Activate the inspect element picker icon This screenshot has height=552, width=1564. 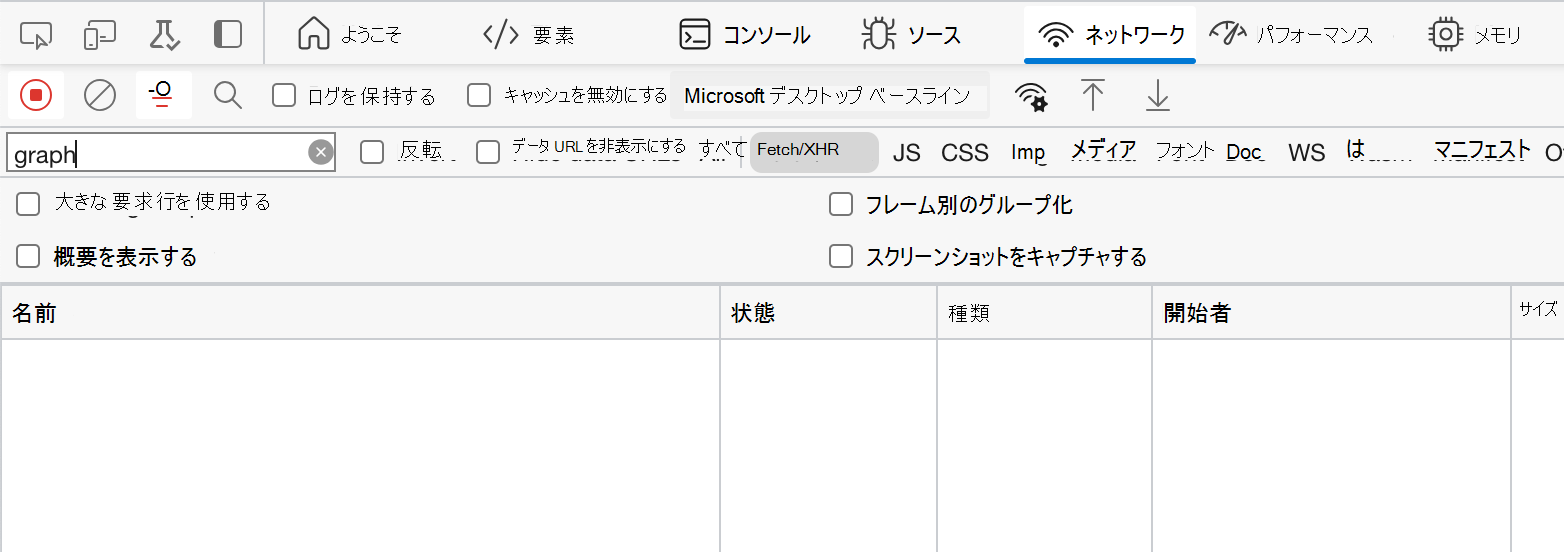[36, 35]
